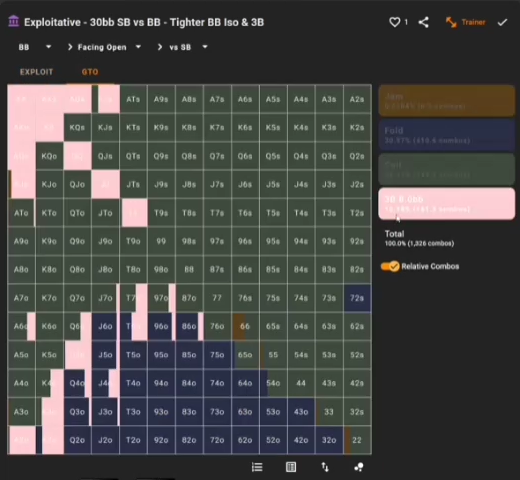The image size is (520, 480).
Task: Click the 99 hand cell
Action: [161, 241]
